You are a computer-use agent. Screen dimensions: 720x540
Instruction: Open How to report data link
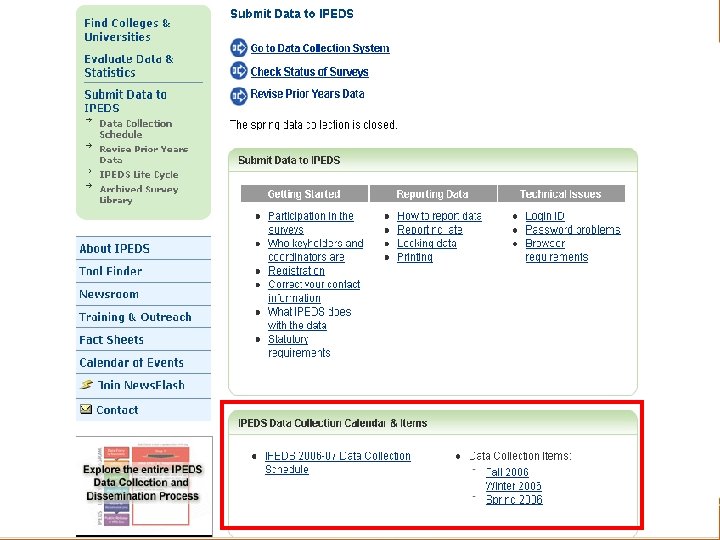tap(439, 216)
